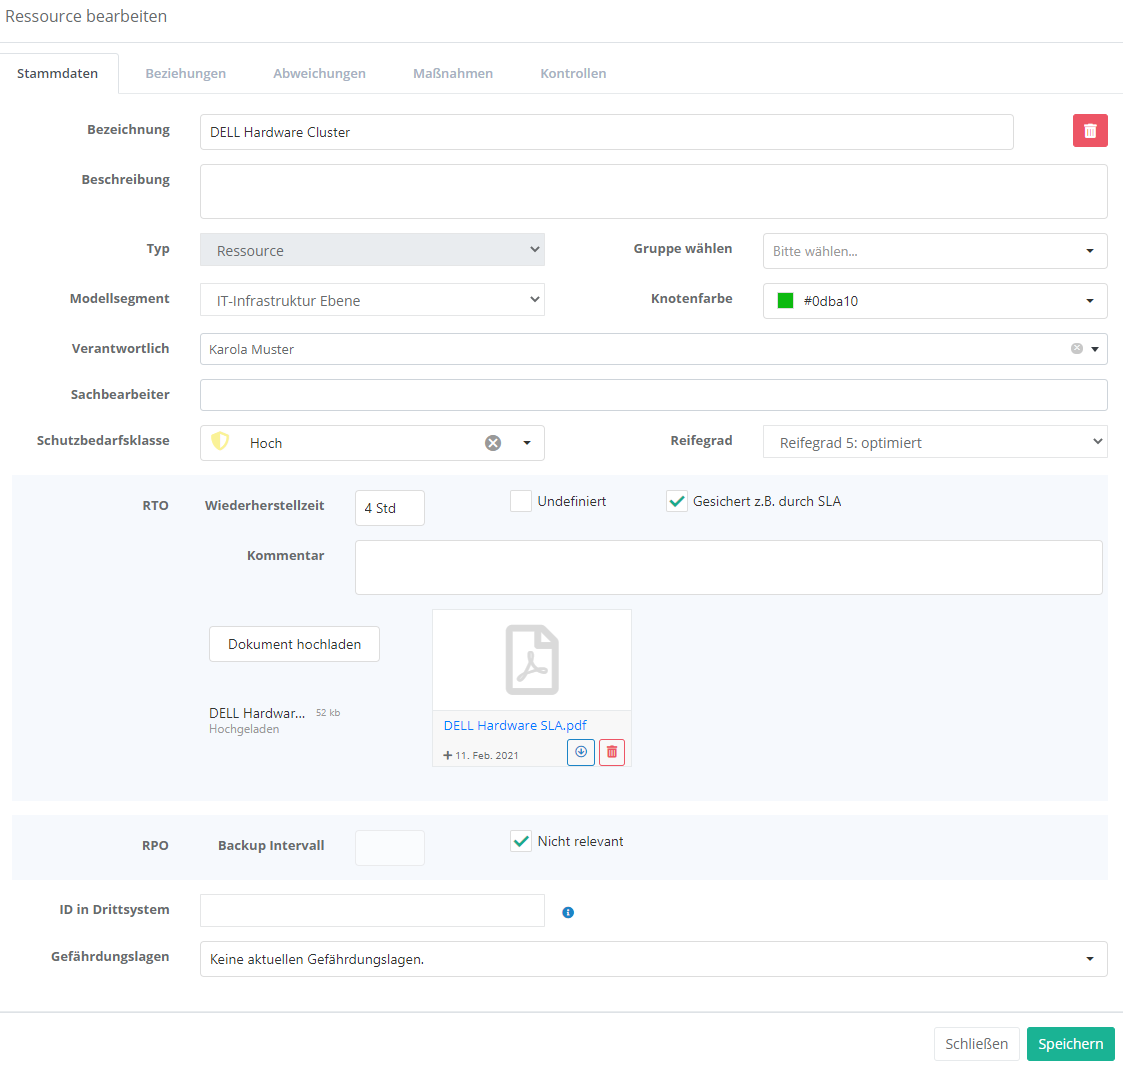Click into the Beschreibung text field
The height and width of the screenshot is (1065, 1123).
tap(653, 191)
